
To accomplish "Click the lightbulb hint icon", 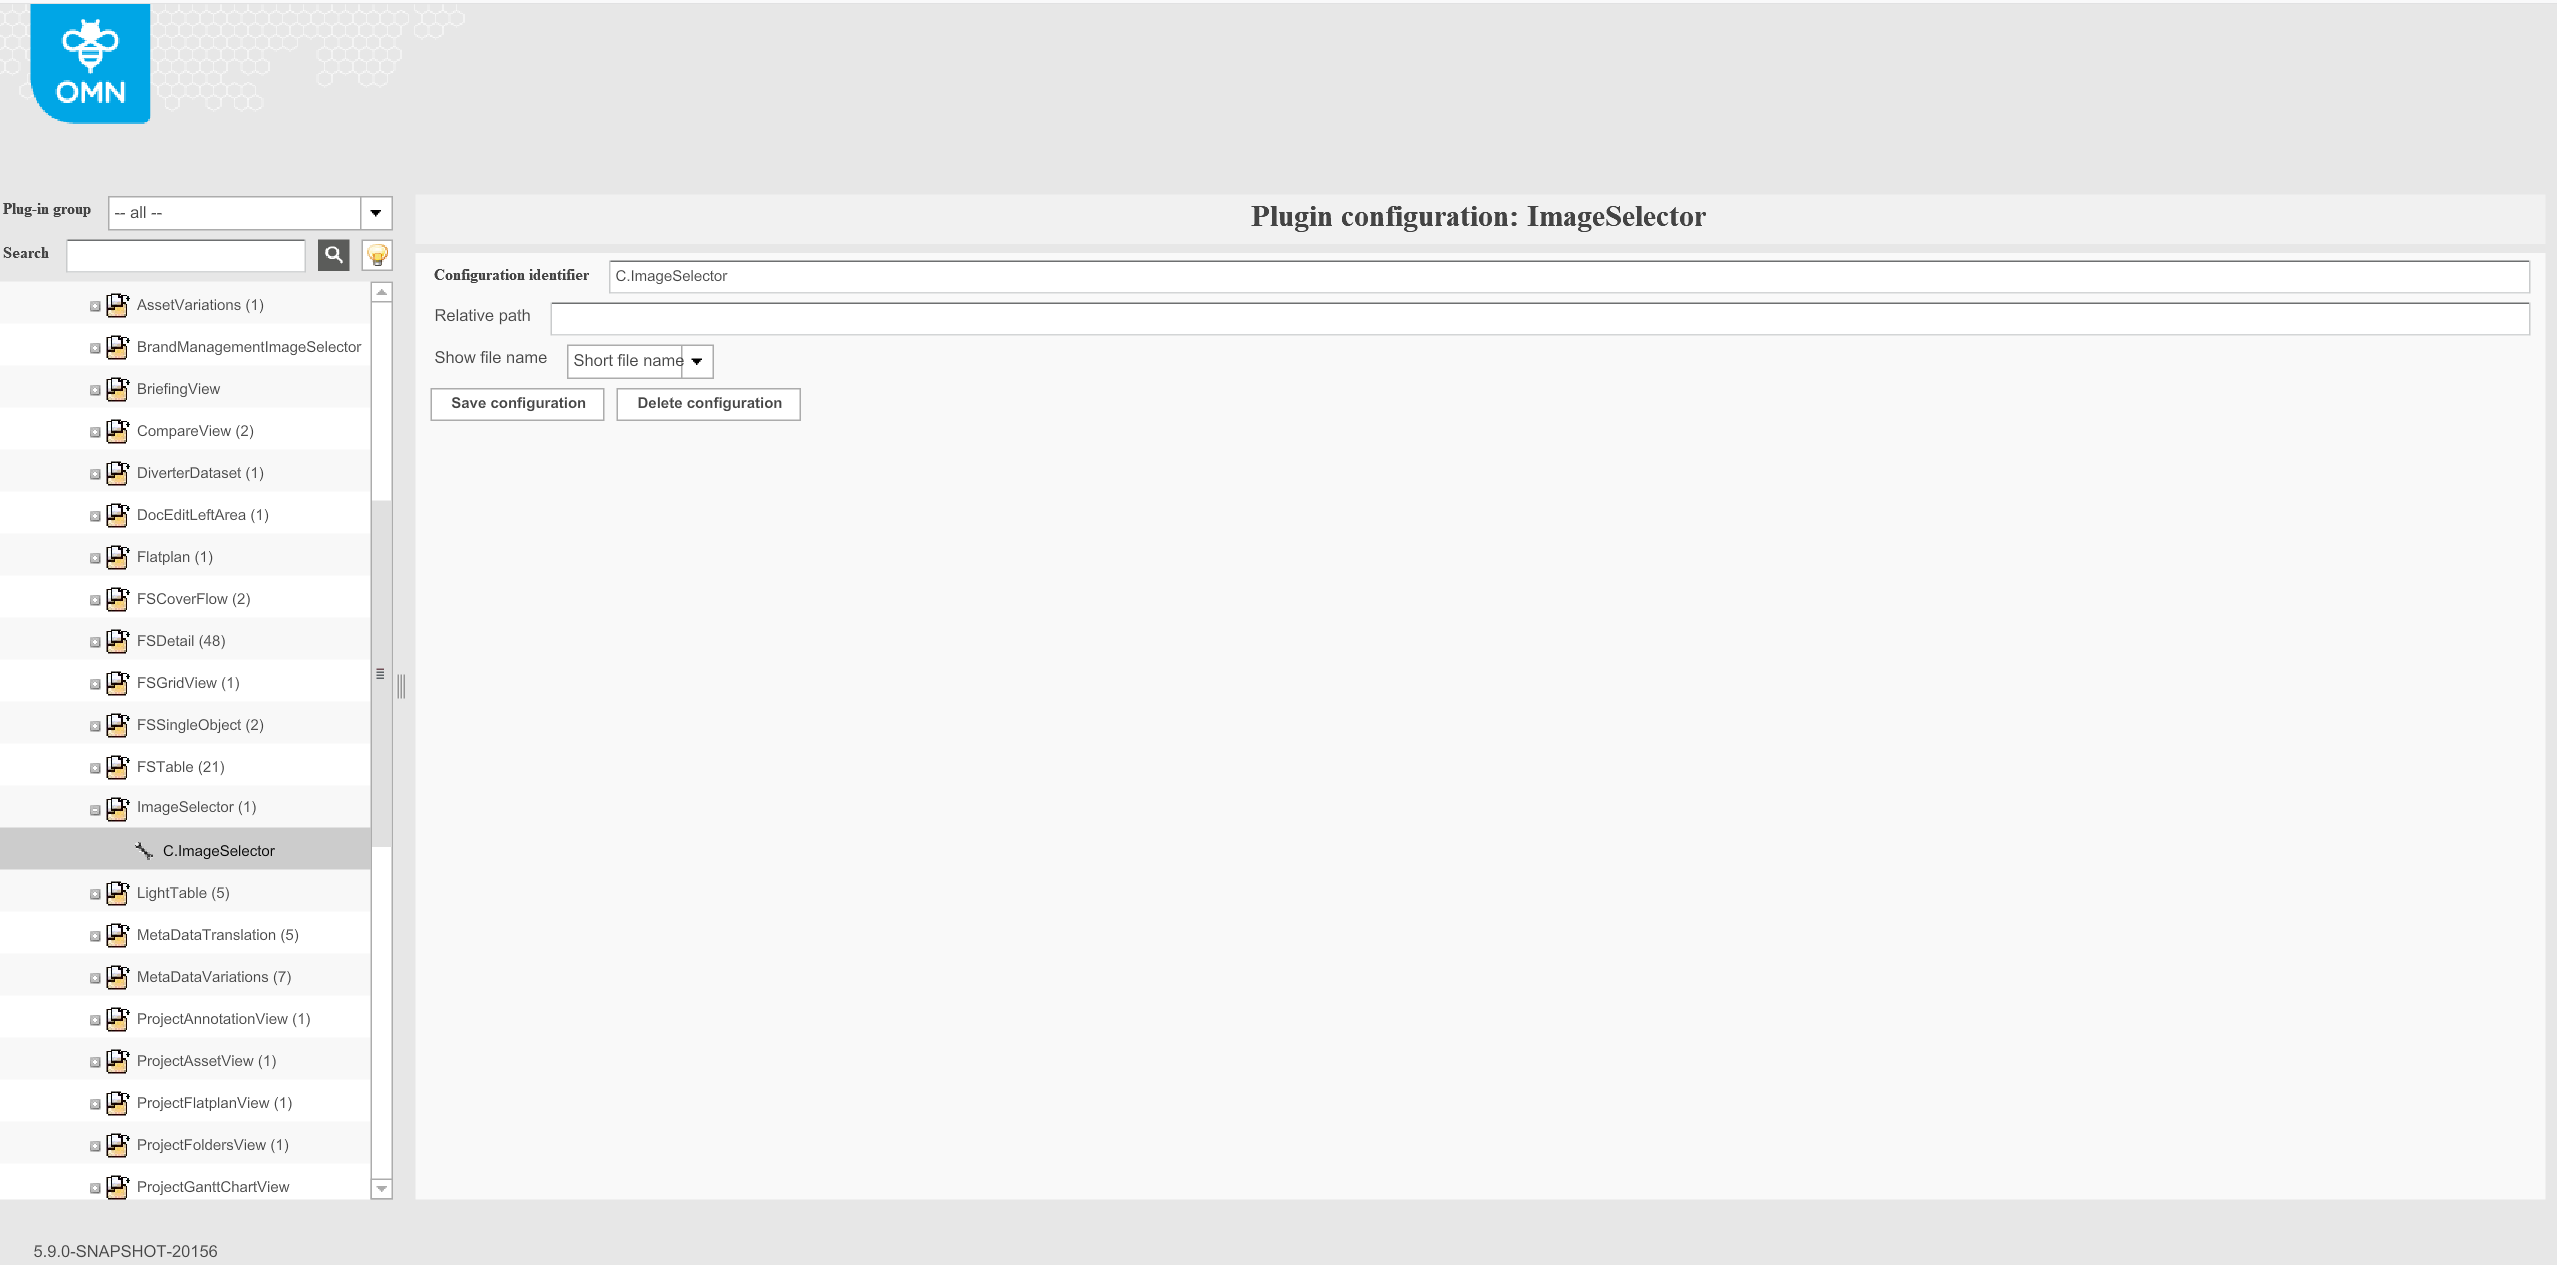I will coord(377,255).
